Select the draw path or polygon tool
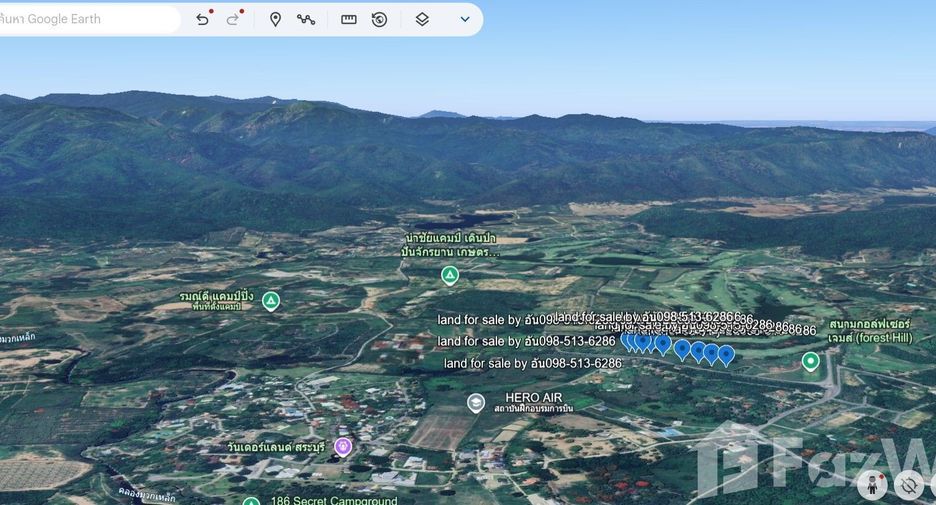Viewport: 936px width, 505px height. point(306,20)
